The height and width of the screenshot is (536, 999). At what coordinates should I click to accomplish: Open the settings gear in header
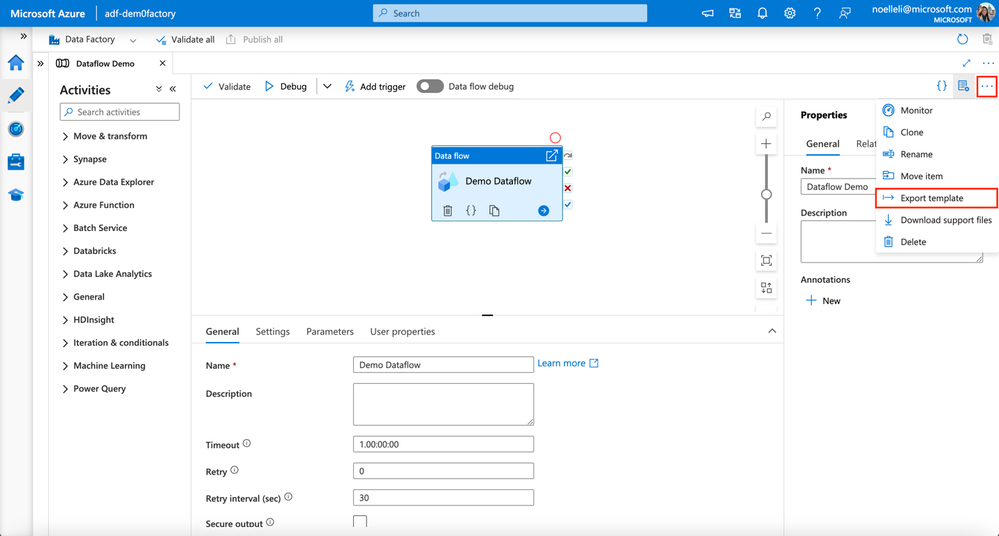point(789,13)
